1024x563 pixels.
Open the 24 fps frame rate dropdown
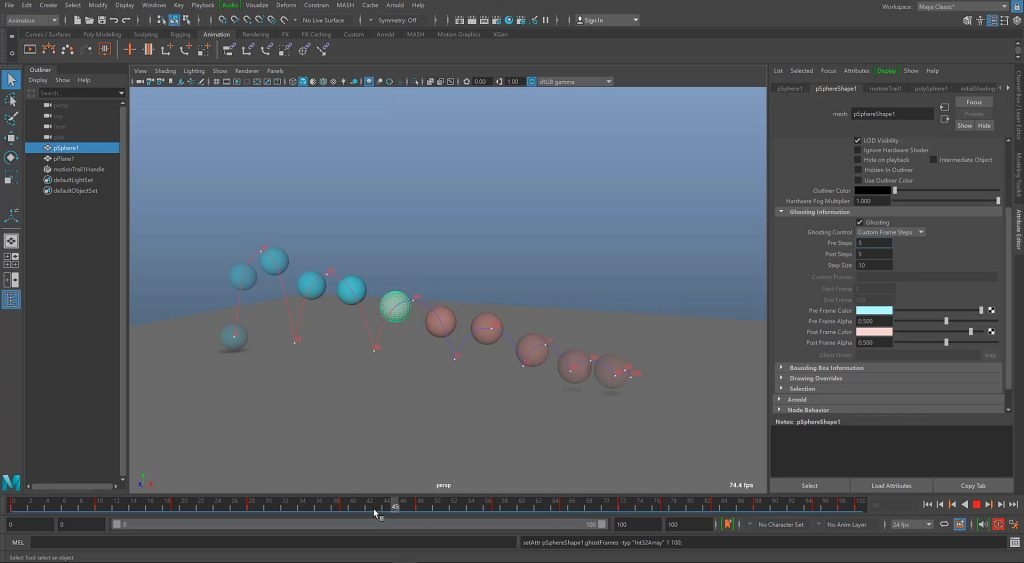point(912,524)
